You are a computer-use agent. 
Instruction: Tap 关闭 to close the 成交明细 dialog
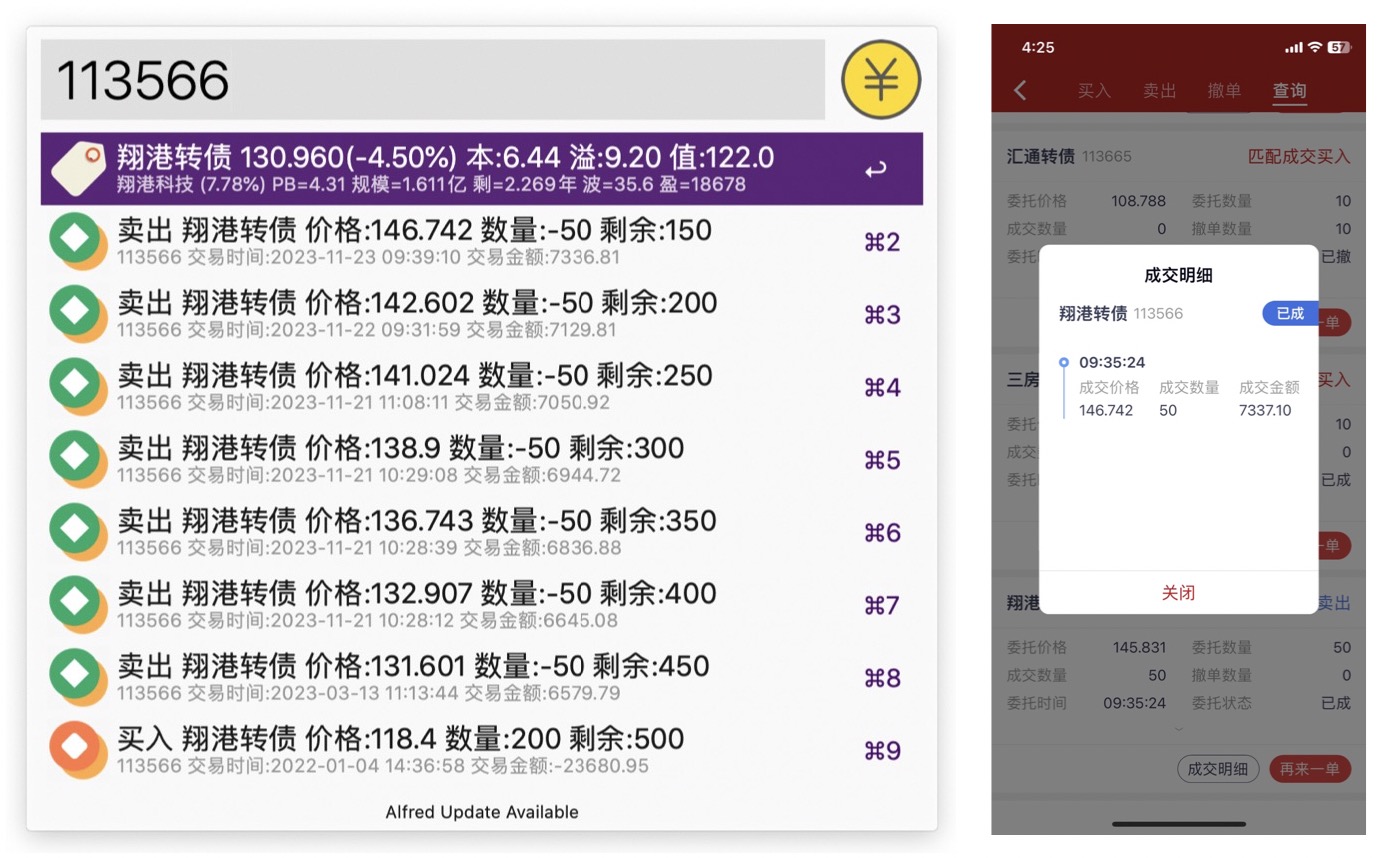(1178, 593)
